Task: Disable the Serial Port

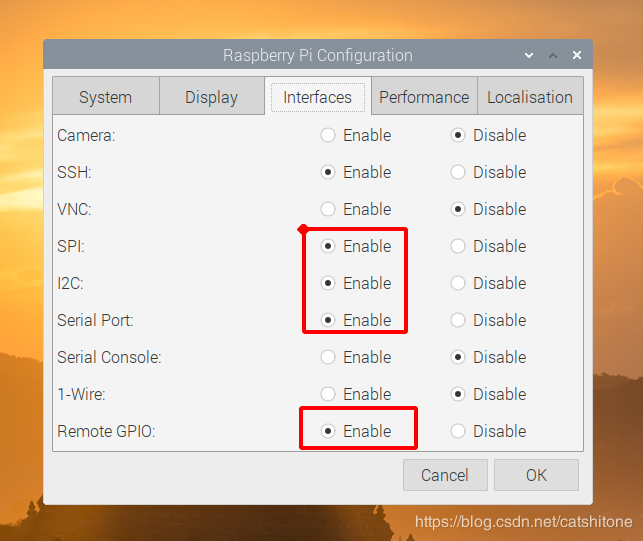Action: [458, 320]
